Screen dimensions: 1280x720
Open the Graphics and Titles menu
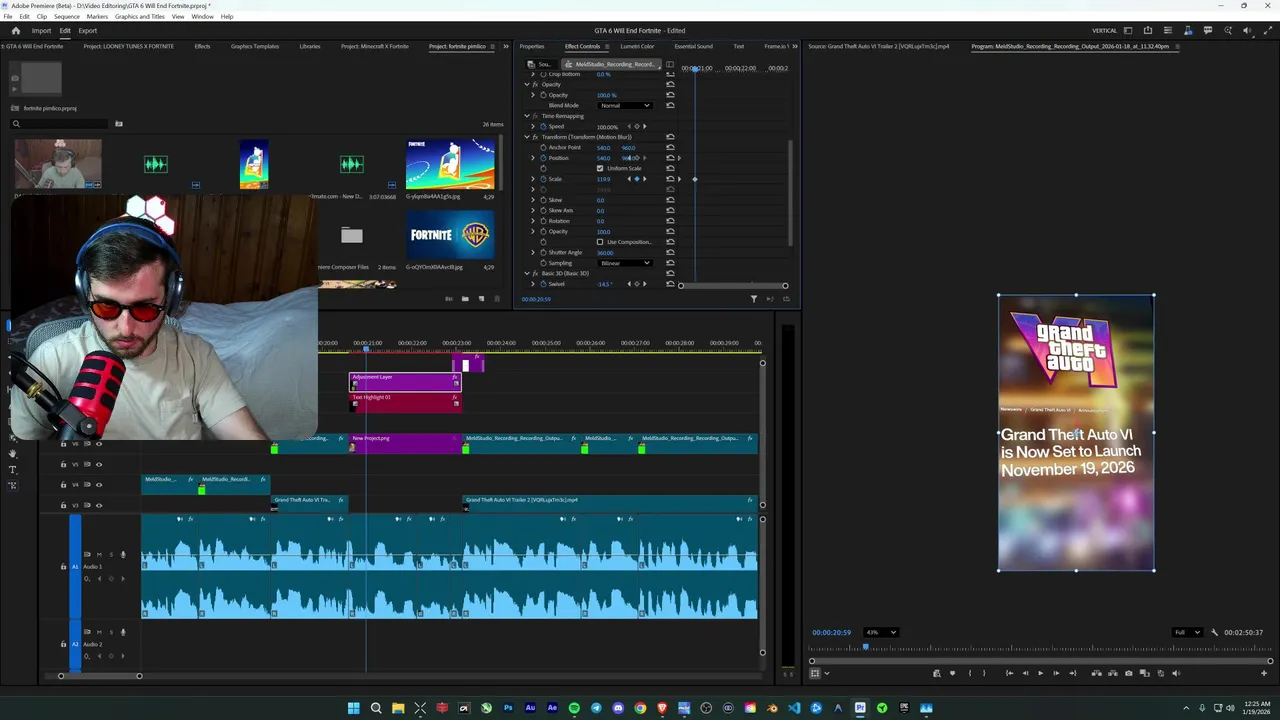140,17
